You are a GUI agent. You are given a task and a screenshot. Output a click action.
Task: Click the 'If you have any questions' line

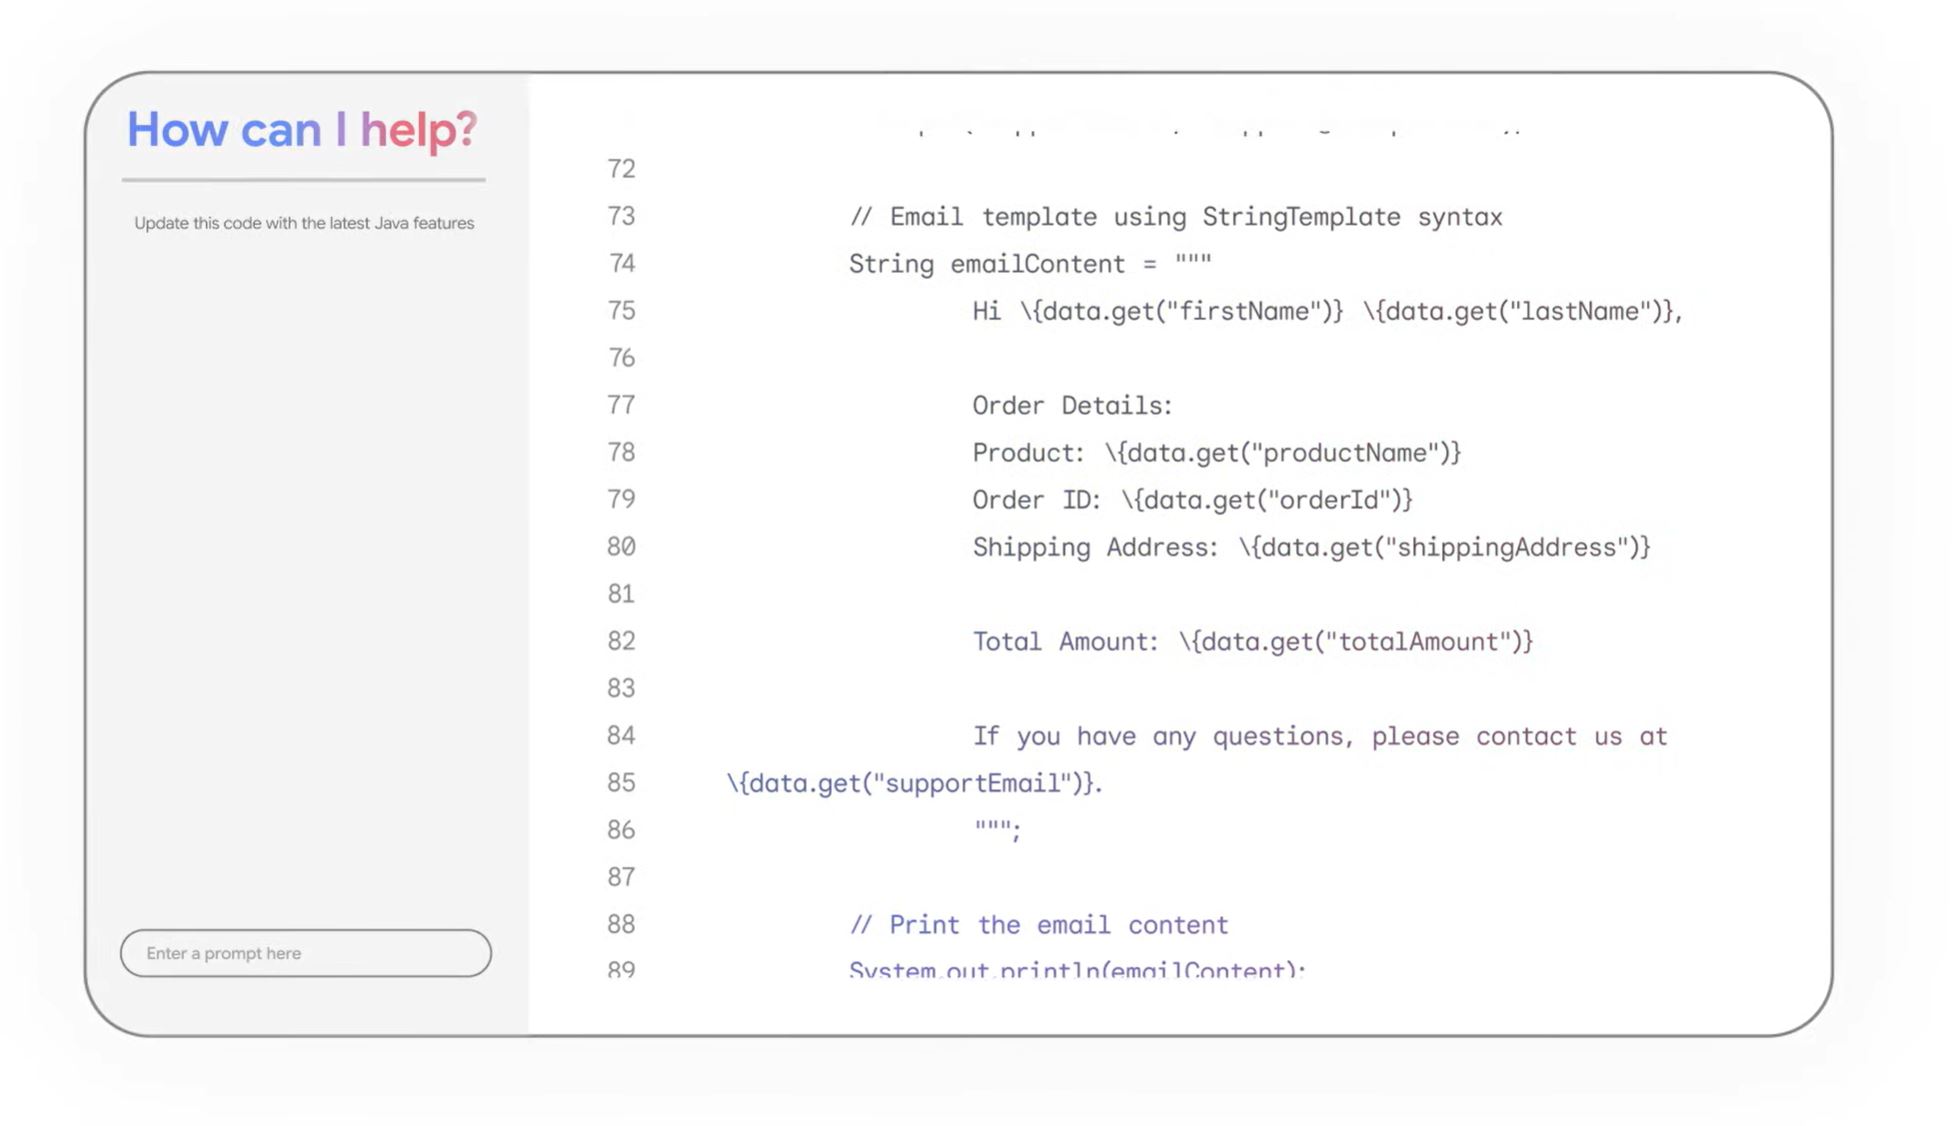coord(1320,737)
